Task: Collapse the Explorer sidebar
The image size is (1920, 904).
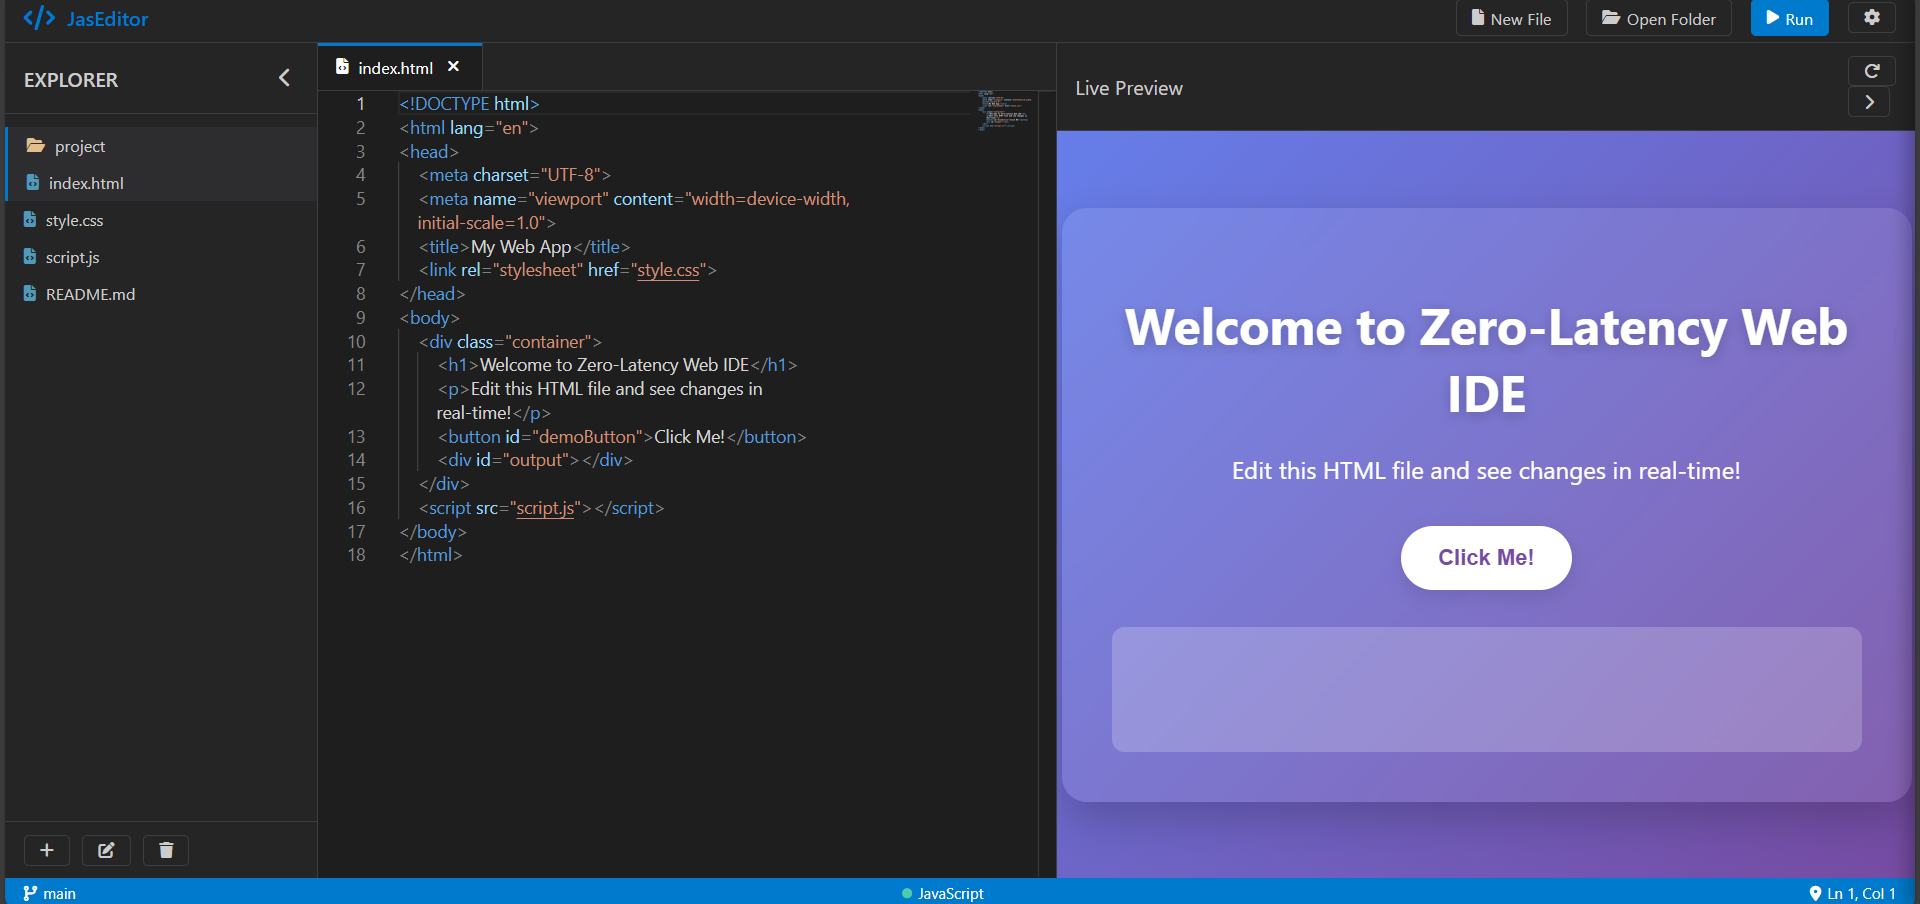Action: tap(284, 78)
